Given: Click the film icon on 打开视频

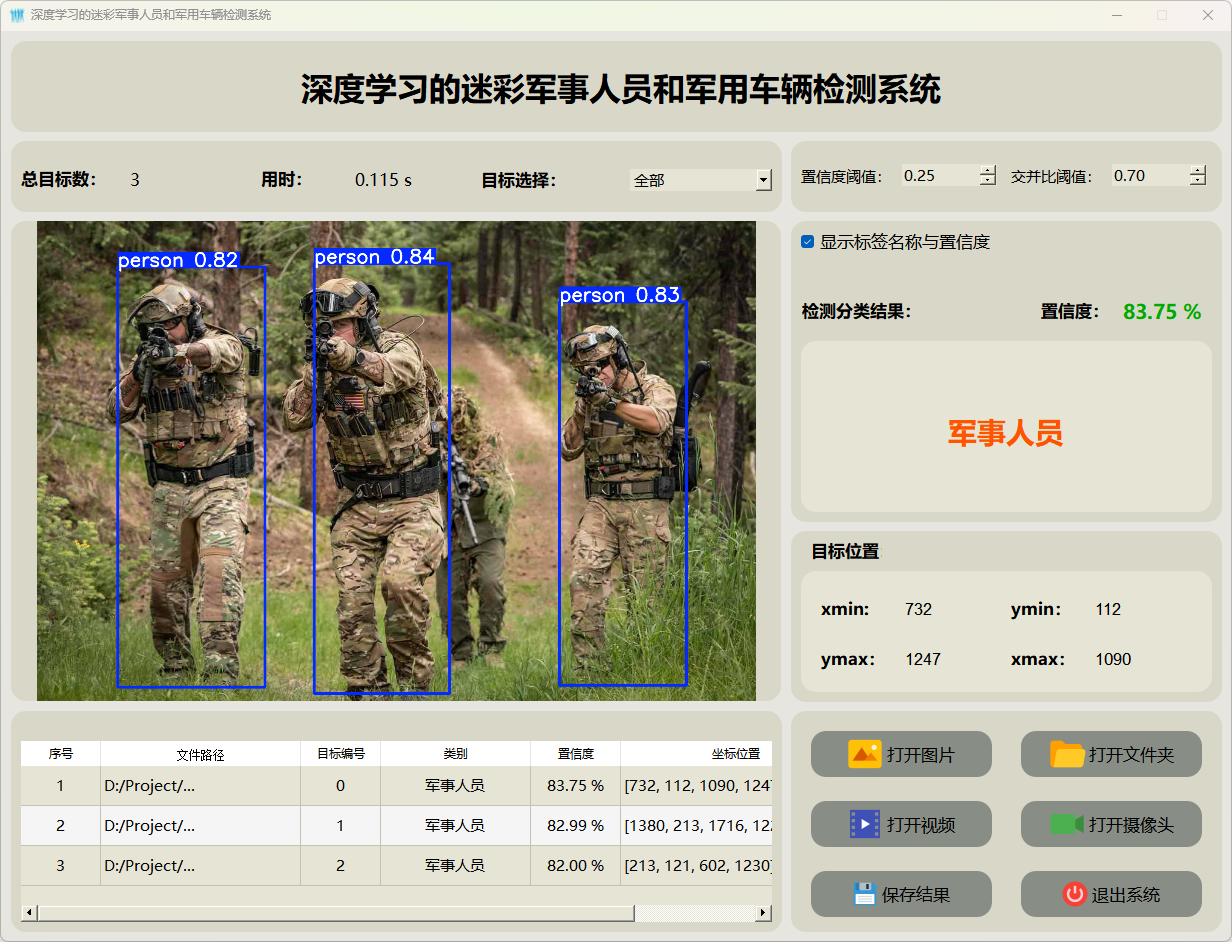Looking at the screenshot, I should pos(864,824).
